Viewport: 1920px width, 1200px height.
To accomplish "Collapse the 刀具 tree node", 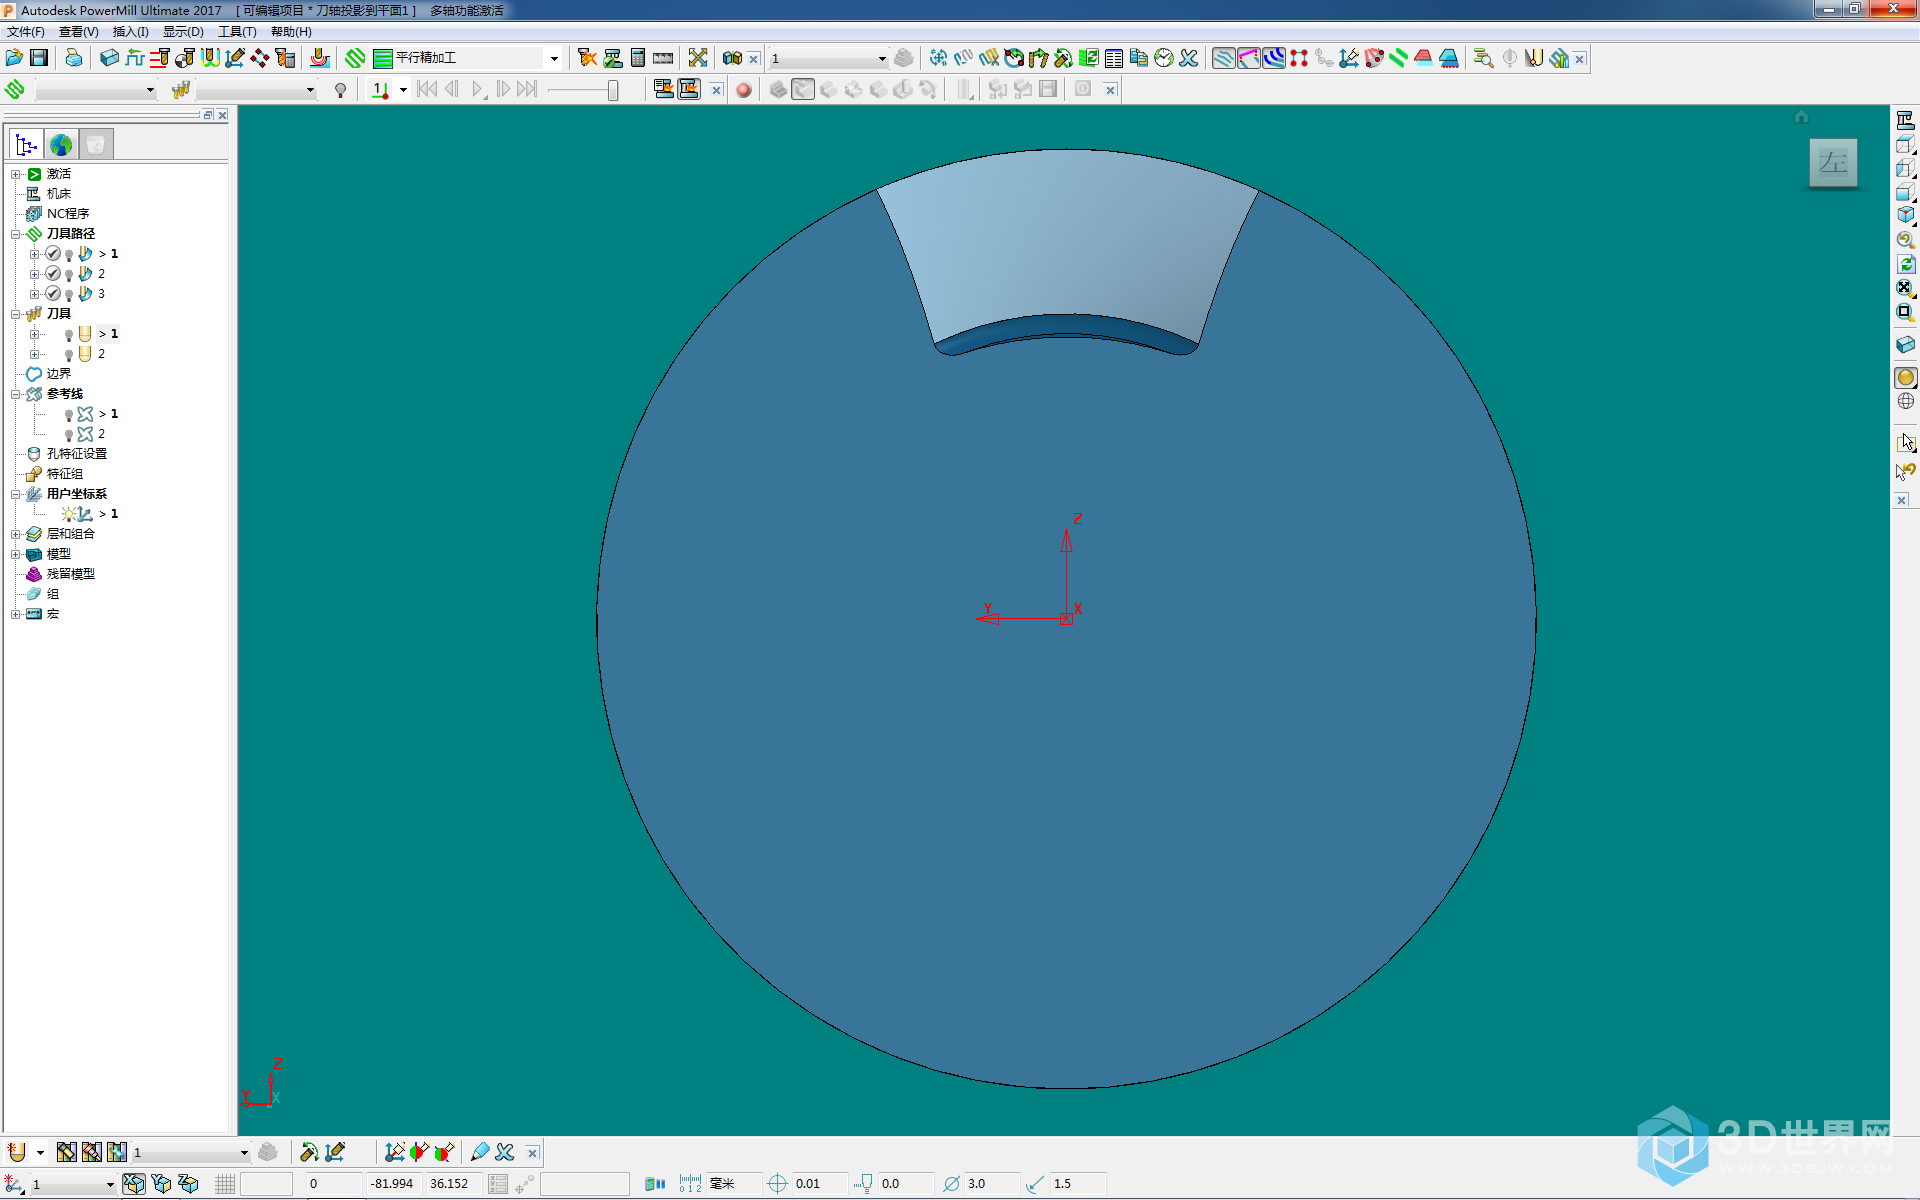I will tap(16, 314).
